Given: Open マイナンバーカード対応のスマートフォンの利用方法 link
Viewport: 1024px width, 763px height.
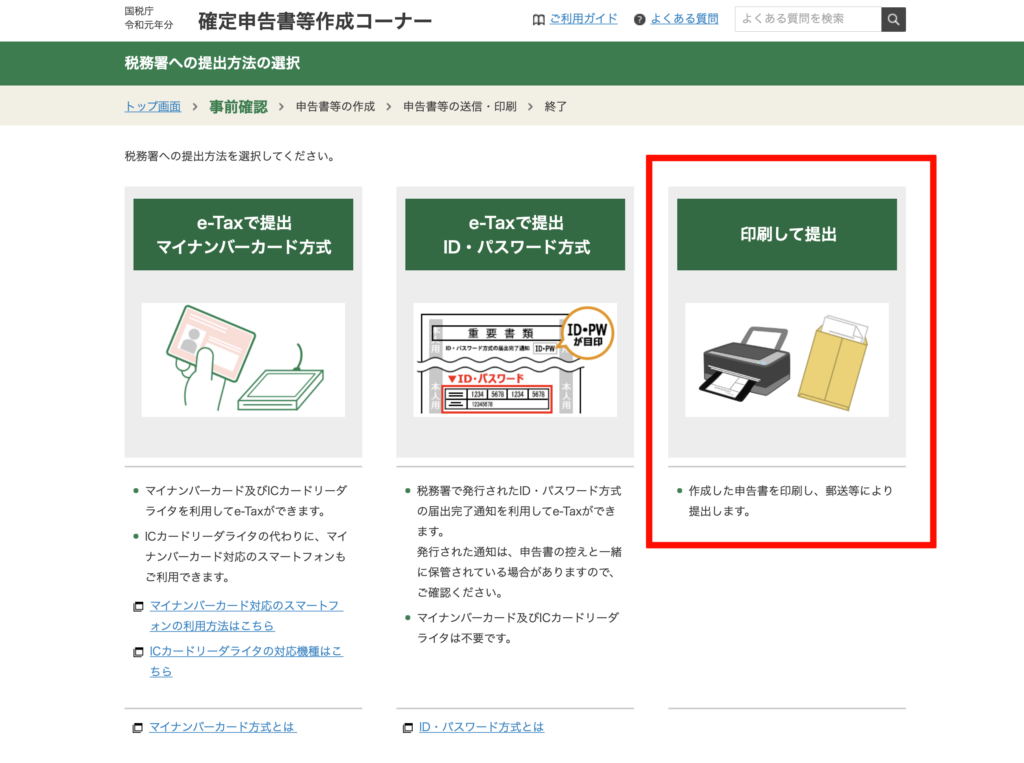Looking at the screenshot, I should click(x=246, y=616).
